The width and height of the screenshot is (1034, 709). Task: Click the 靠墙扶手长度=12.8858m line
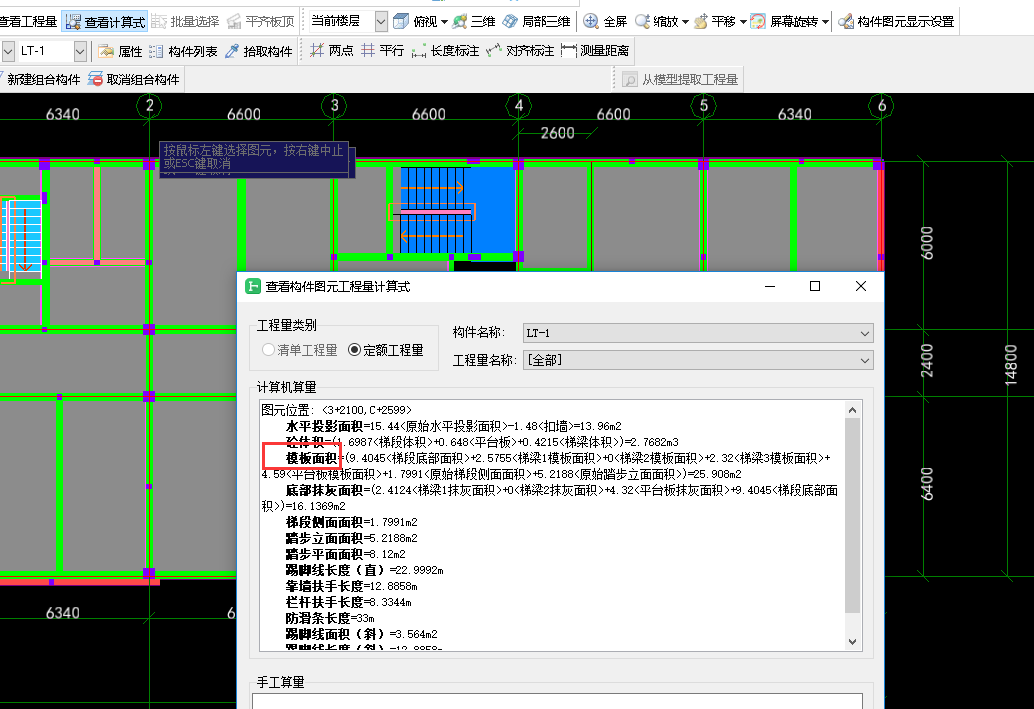(351, 586)
